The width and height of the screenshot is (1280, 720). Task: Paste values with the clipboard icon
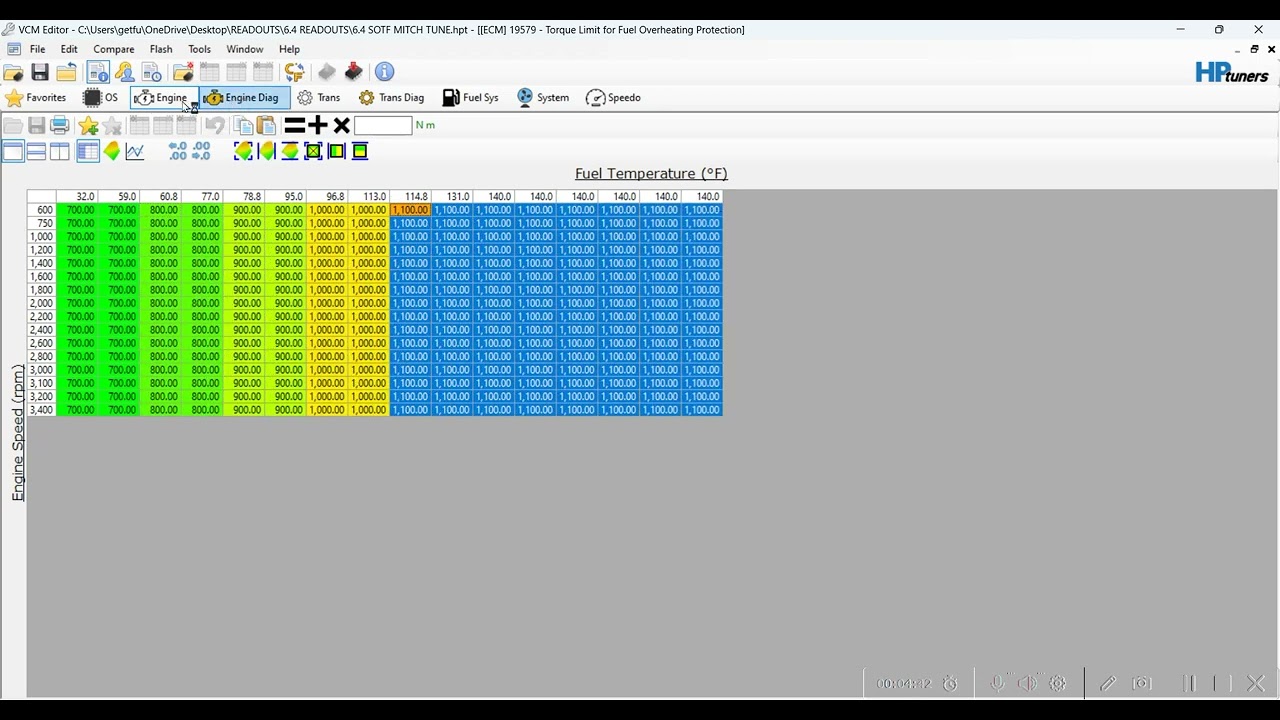click(x=266, y=125)
